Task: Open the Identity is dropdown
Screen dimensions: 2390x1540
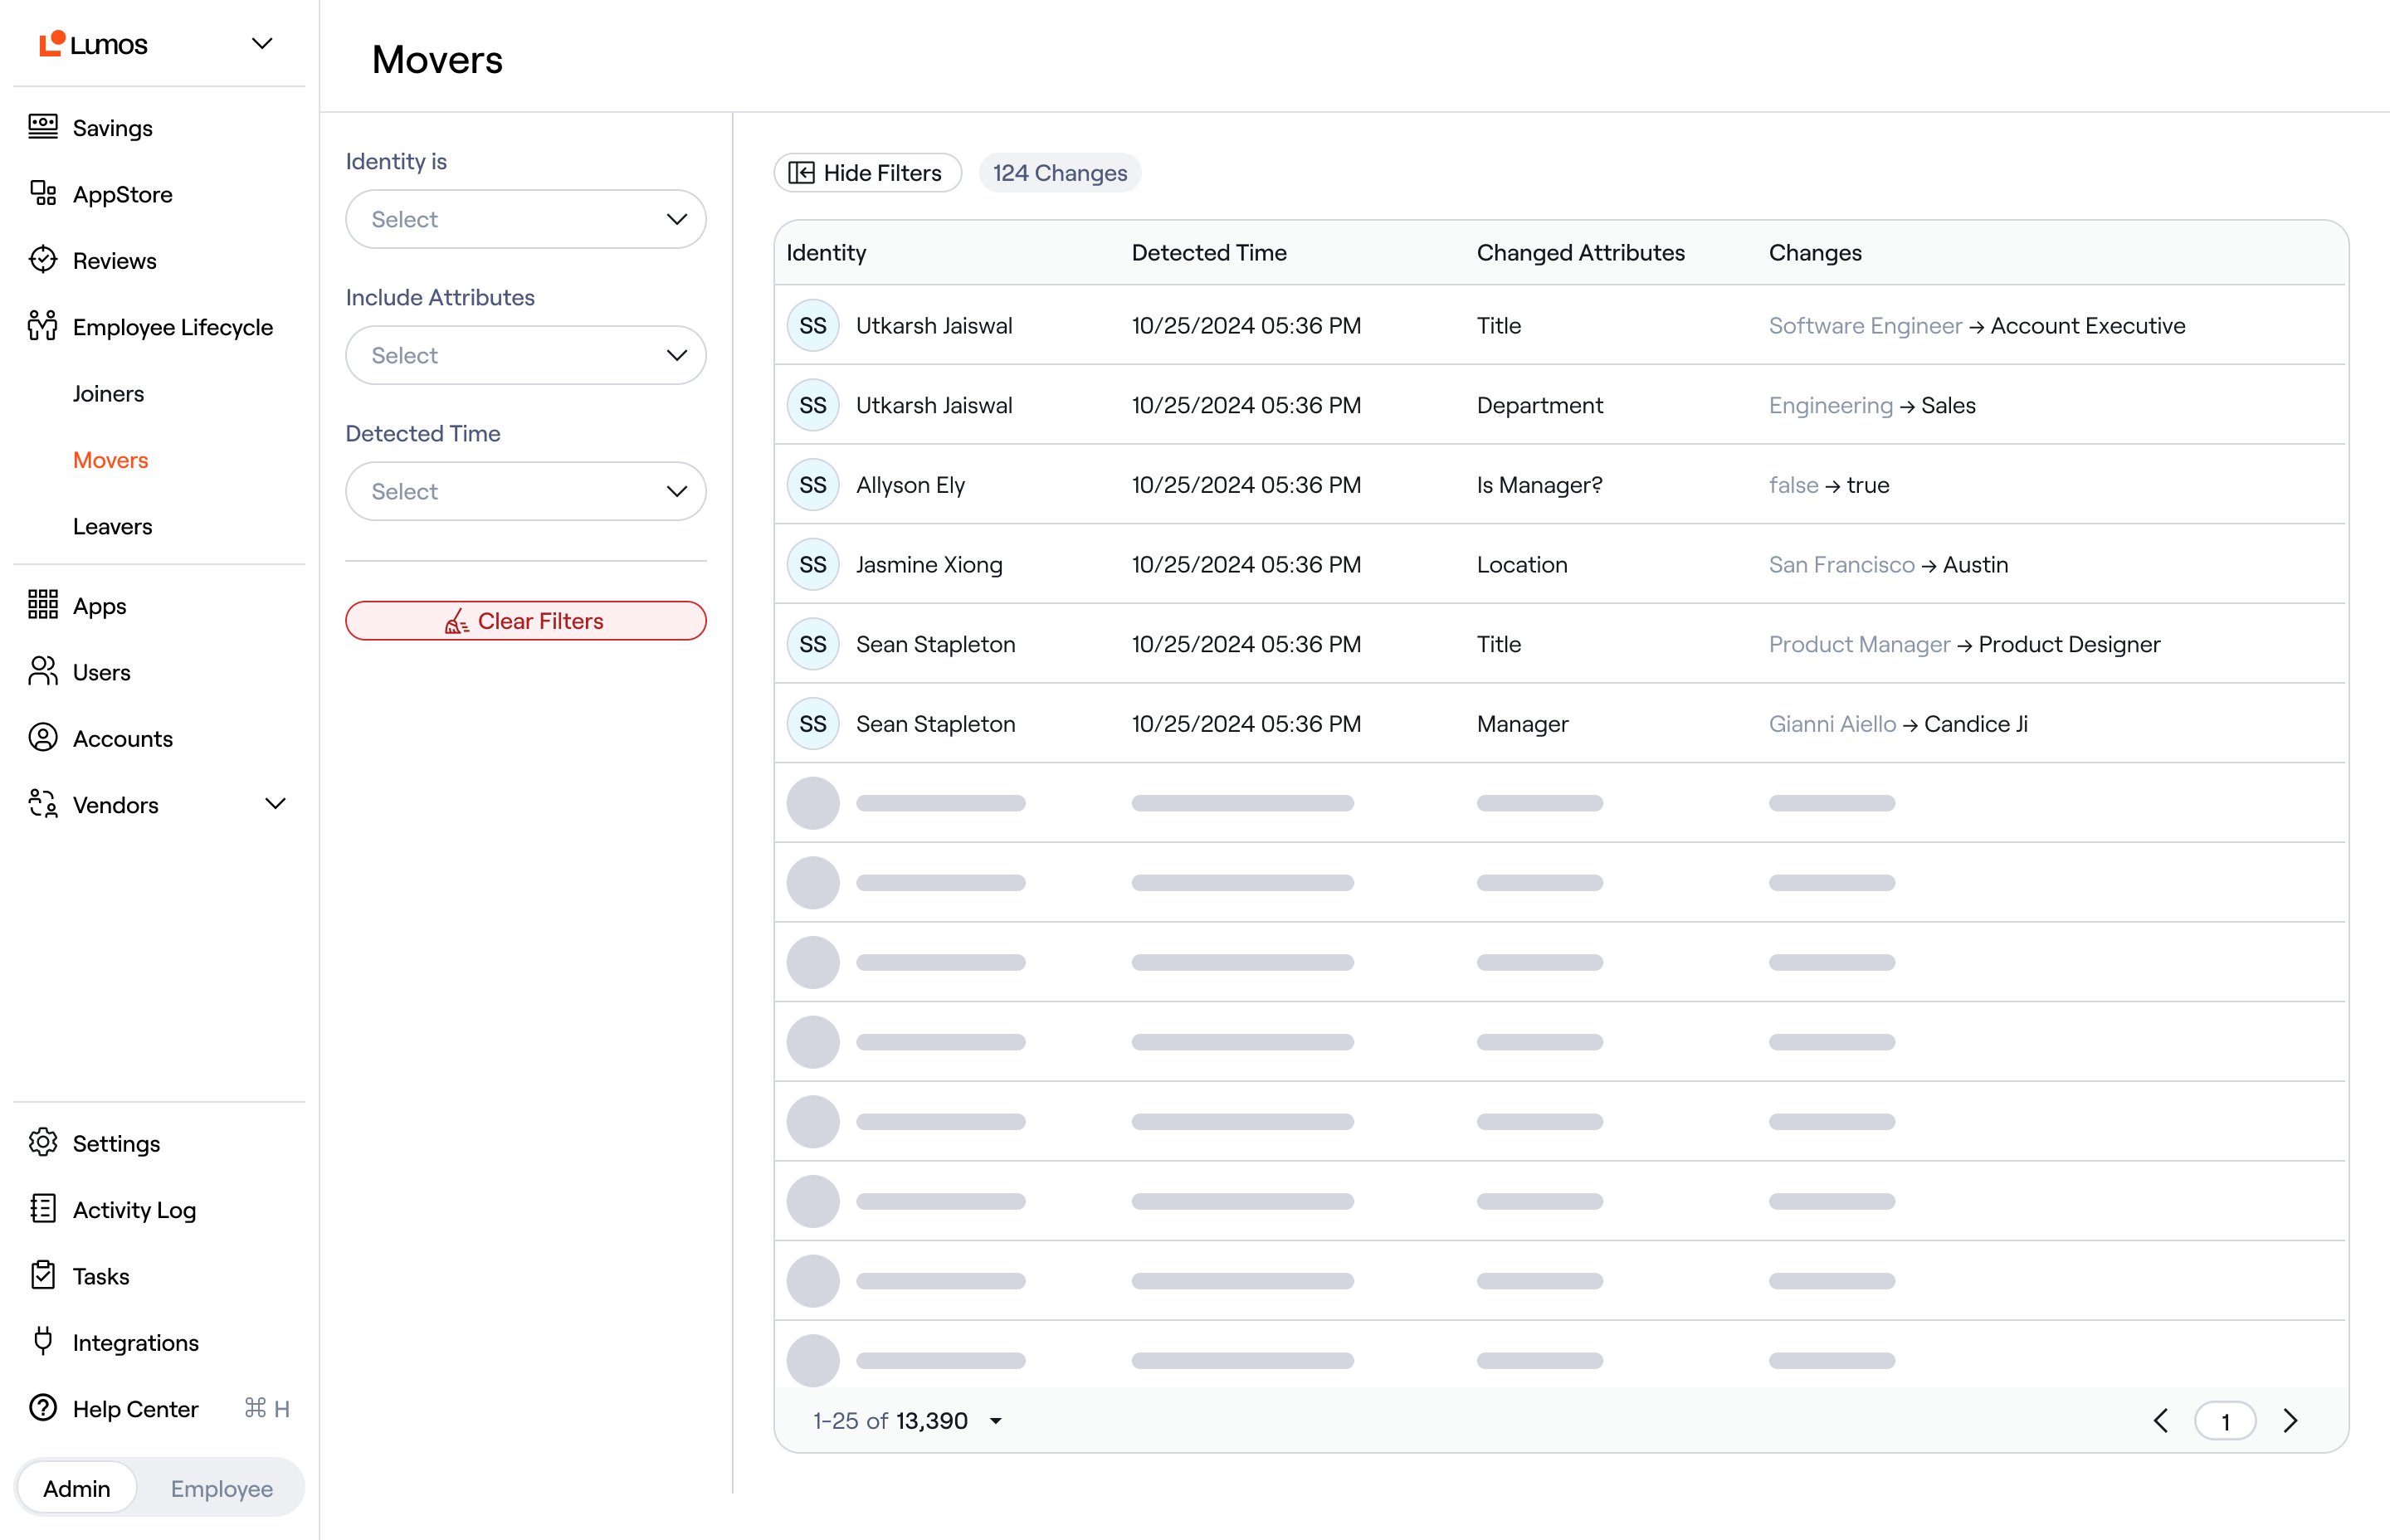Action: pos(526,219)
